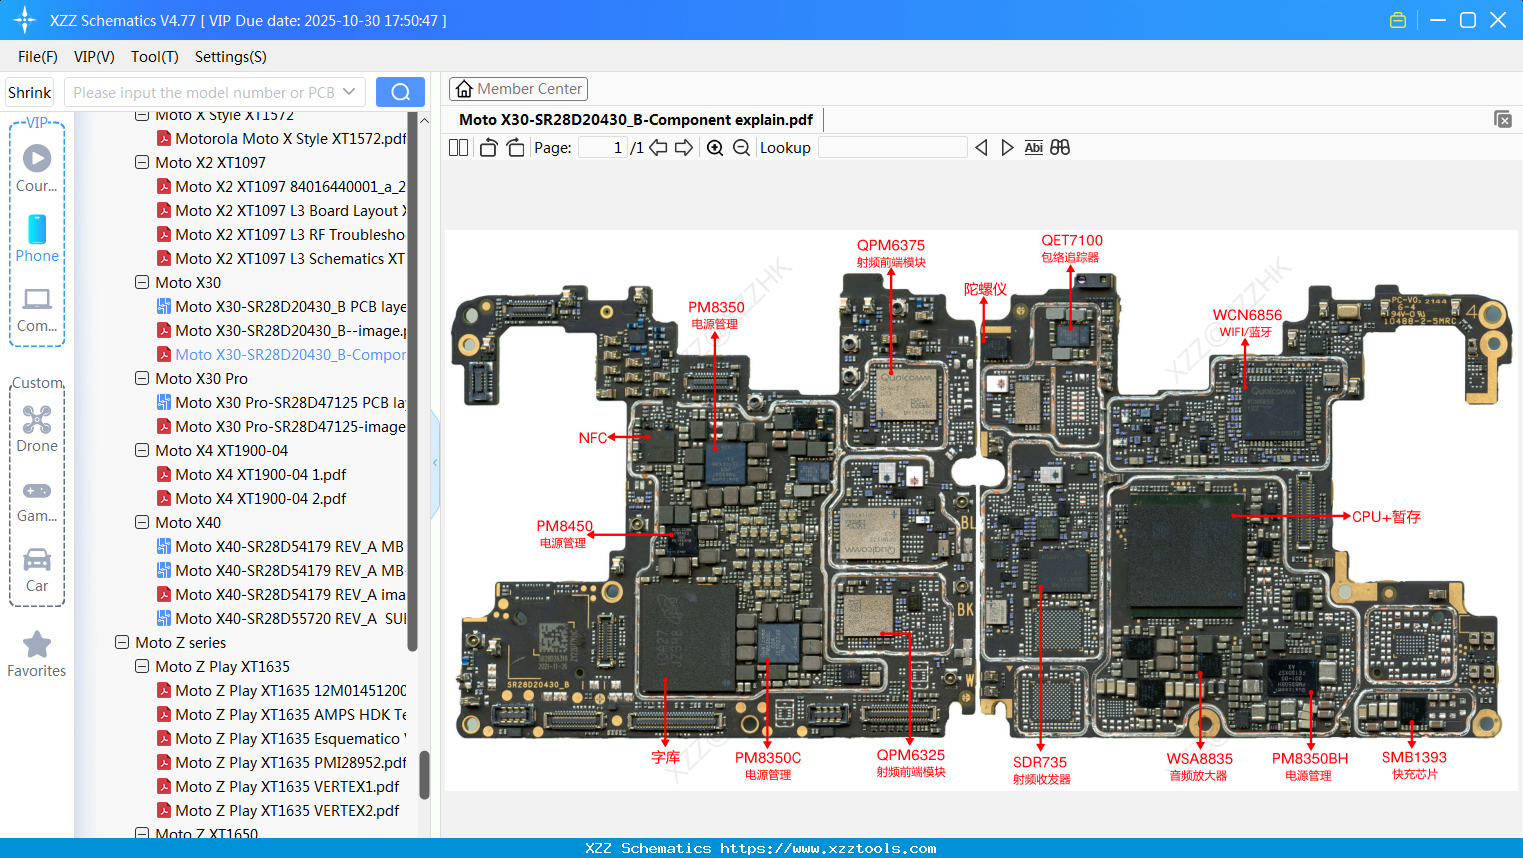Click the Favorites star icon
This screenshot has height=858, width=1523.
(x=36, y=643)
